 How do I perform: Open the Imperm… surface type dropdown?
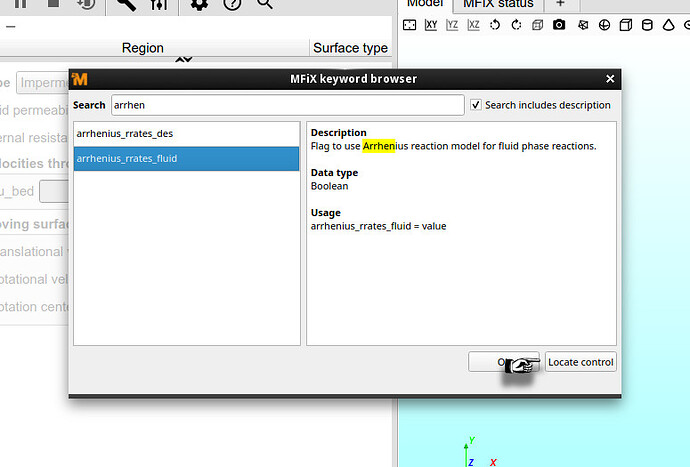pos(43,83)
